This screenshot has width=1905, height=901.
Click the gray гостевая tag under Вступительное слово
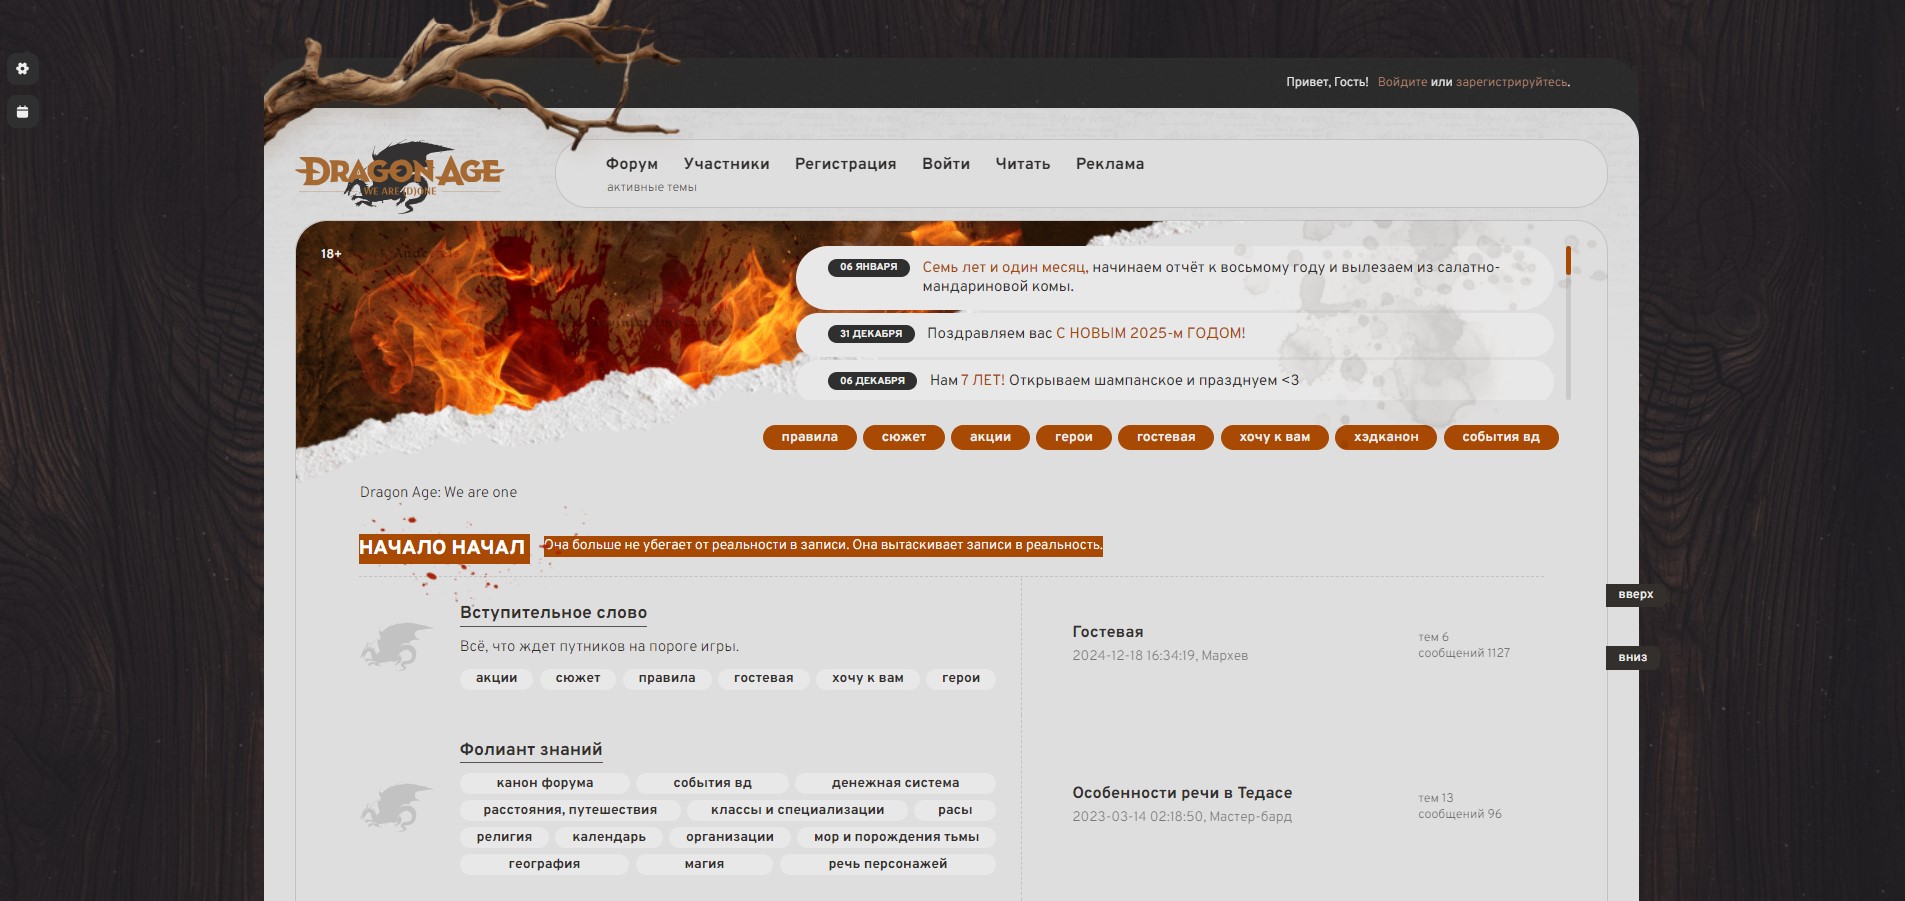point(764,678)
